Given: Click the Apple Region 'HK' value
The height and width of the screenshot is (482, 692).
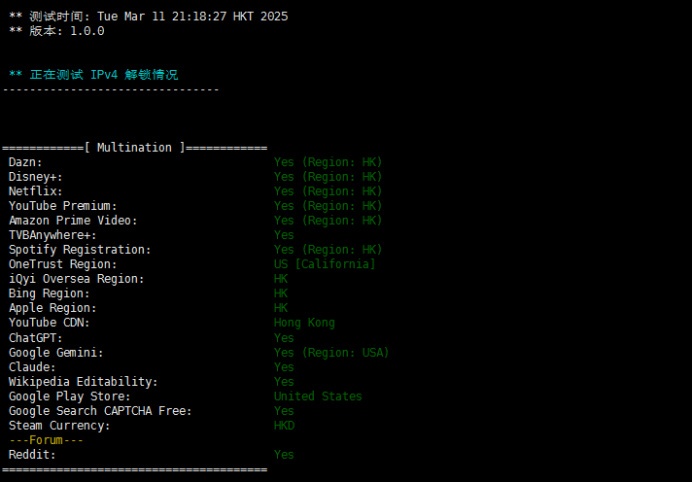Looking at the screenshot, I should click(x=281, y=308).
